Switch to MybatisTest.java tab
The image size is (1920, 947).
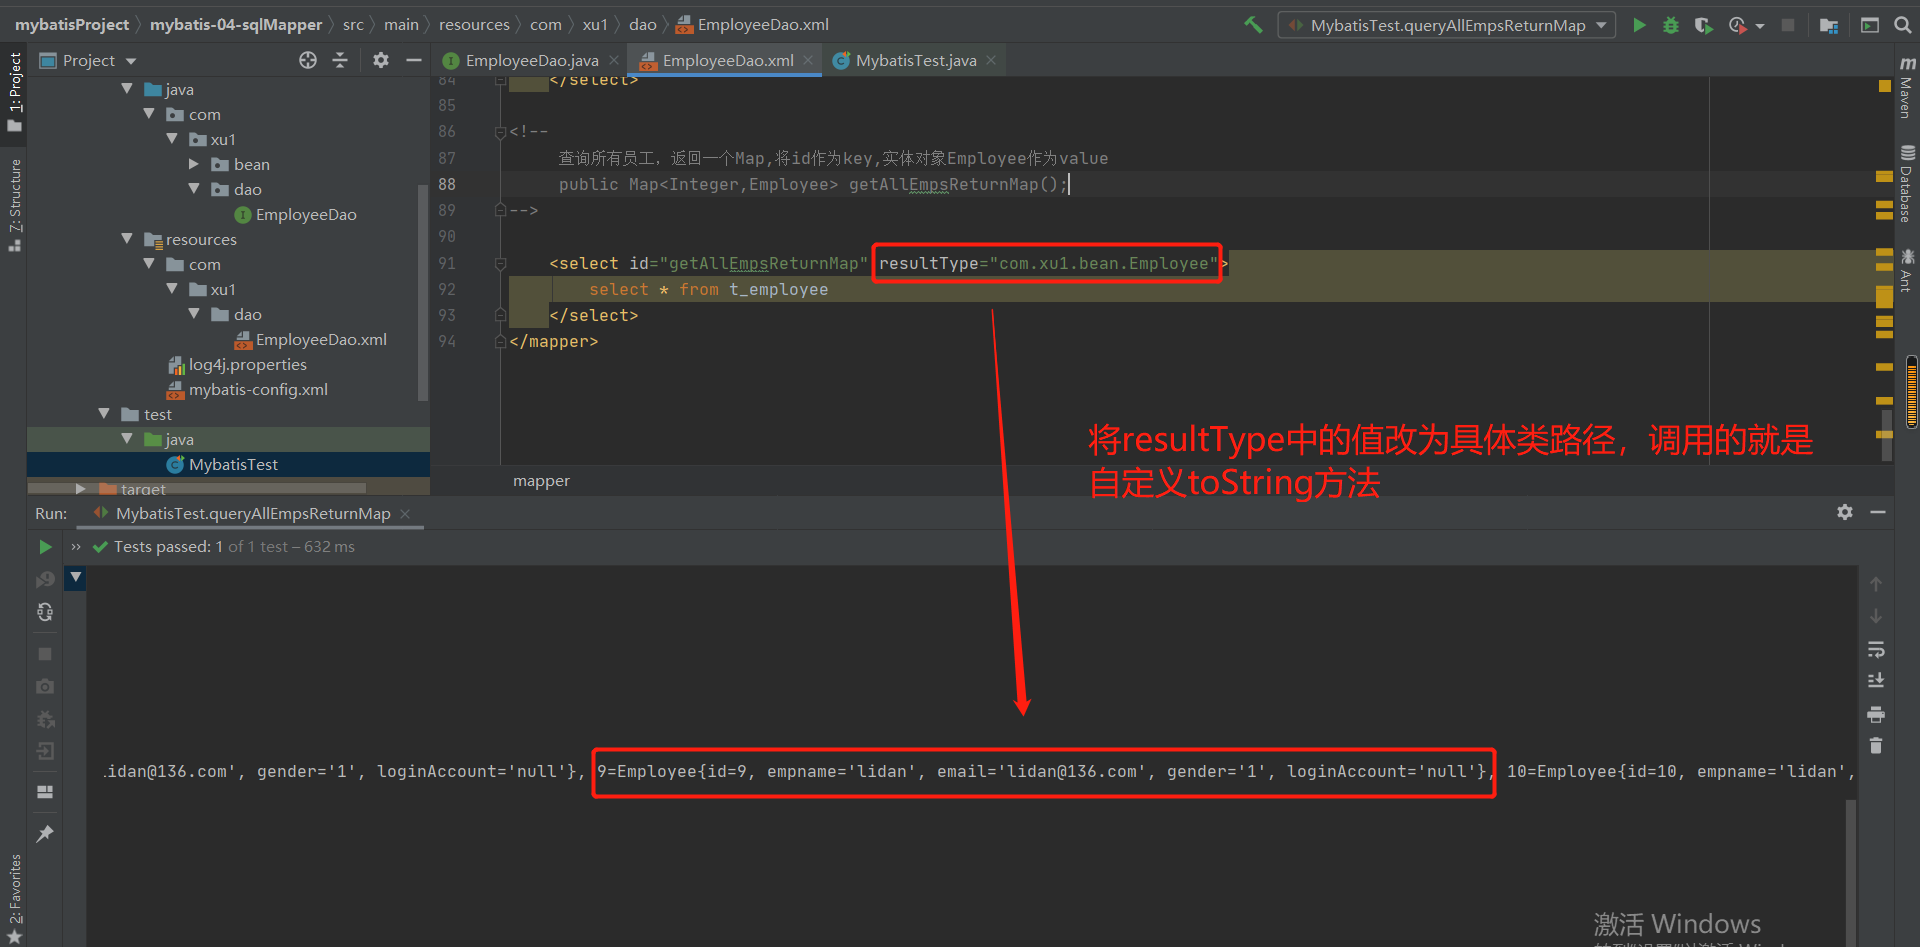tap(916, 60)
